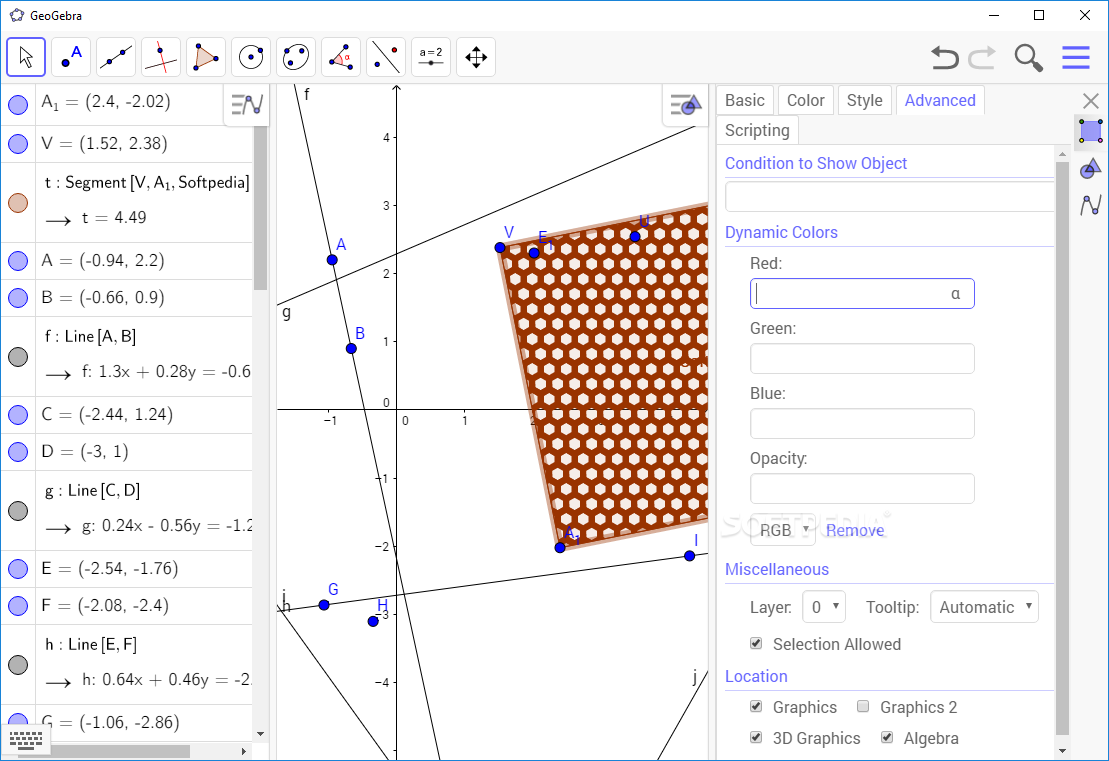Uncheck the Graphics location checkbox
1109x761 pixels.
(x=756, y=706)
